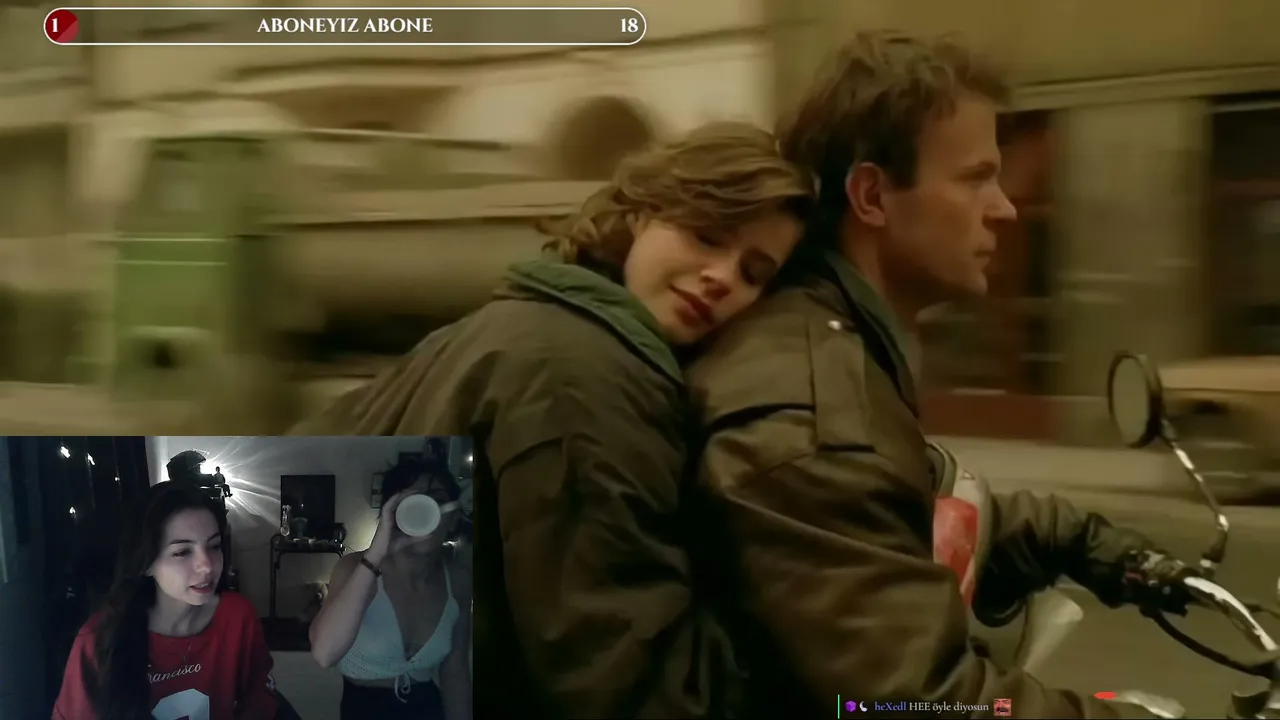This screenshot has height=720, width=1280.
Task: Click the goal target number 18
Action: click(x=628, y=26)
